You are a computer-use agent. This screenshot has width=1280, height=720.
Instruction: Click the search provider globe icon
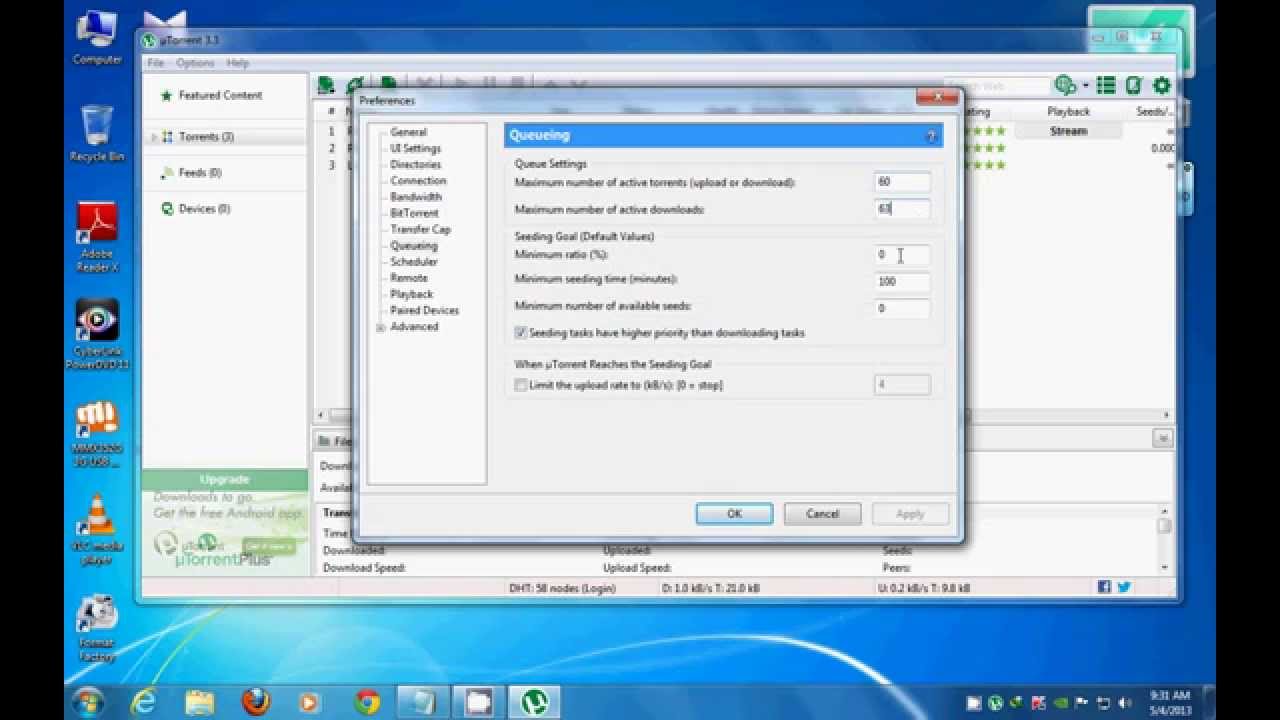tap(1065, 86)
